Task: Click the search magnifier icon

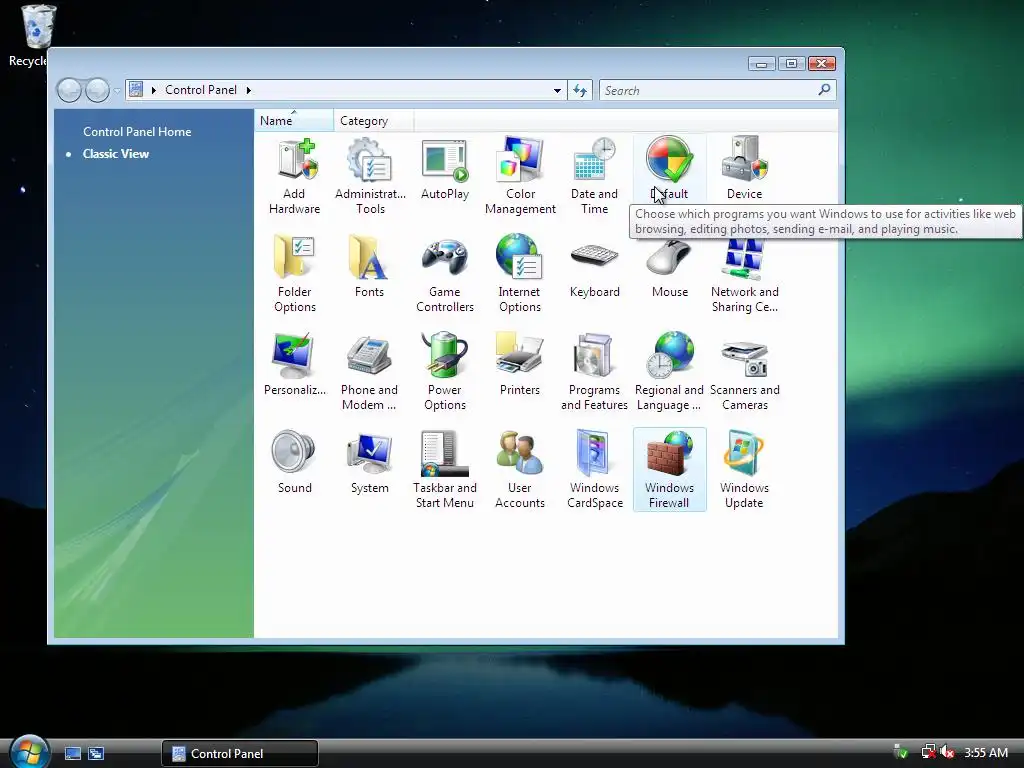Action: 824,90
